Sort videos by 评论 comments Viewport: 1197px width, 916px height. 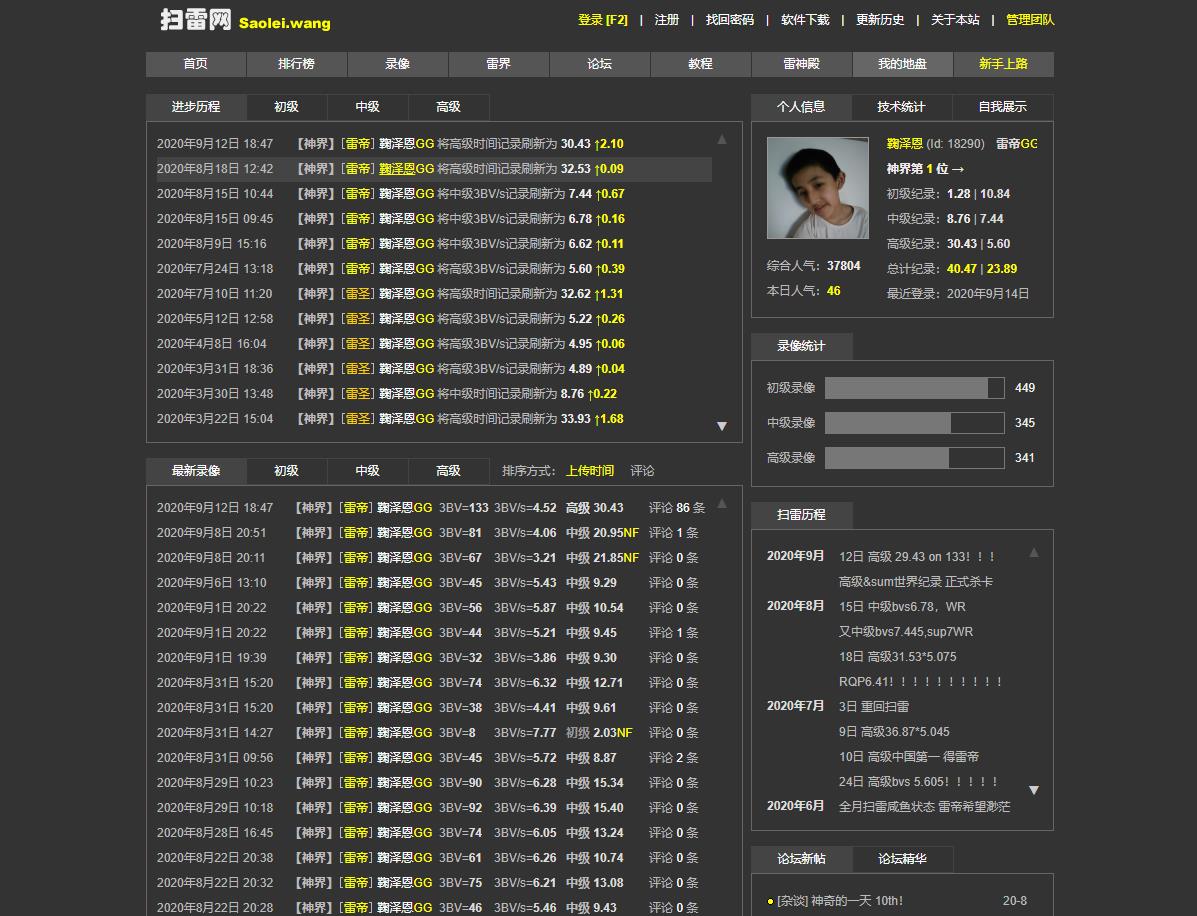coord(642,471)
